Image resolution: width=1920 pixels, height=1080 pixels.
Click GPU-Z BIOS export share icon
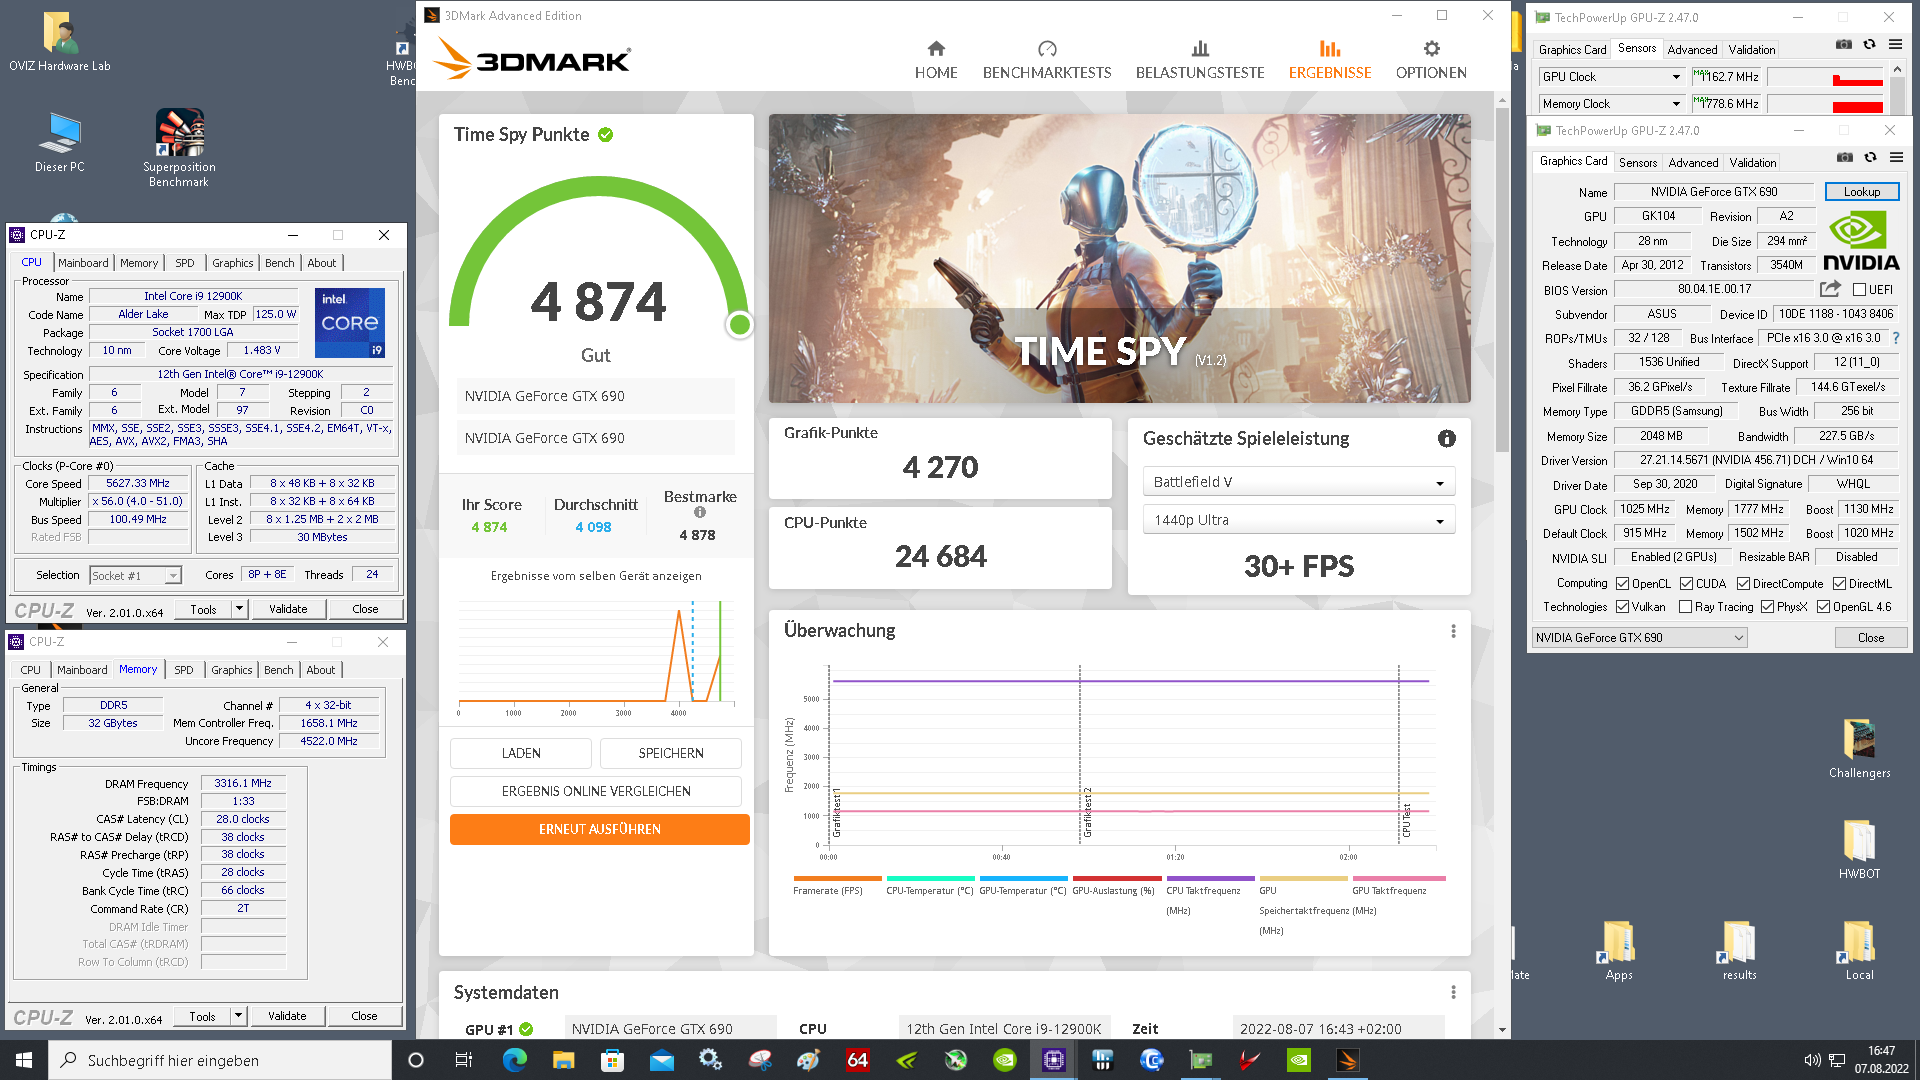coord(1830,289)
